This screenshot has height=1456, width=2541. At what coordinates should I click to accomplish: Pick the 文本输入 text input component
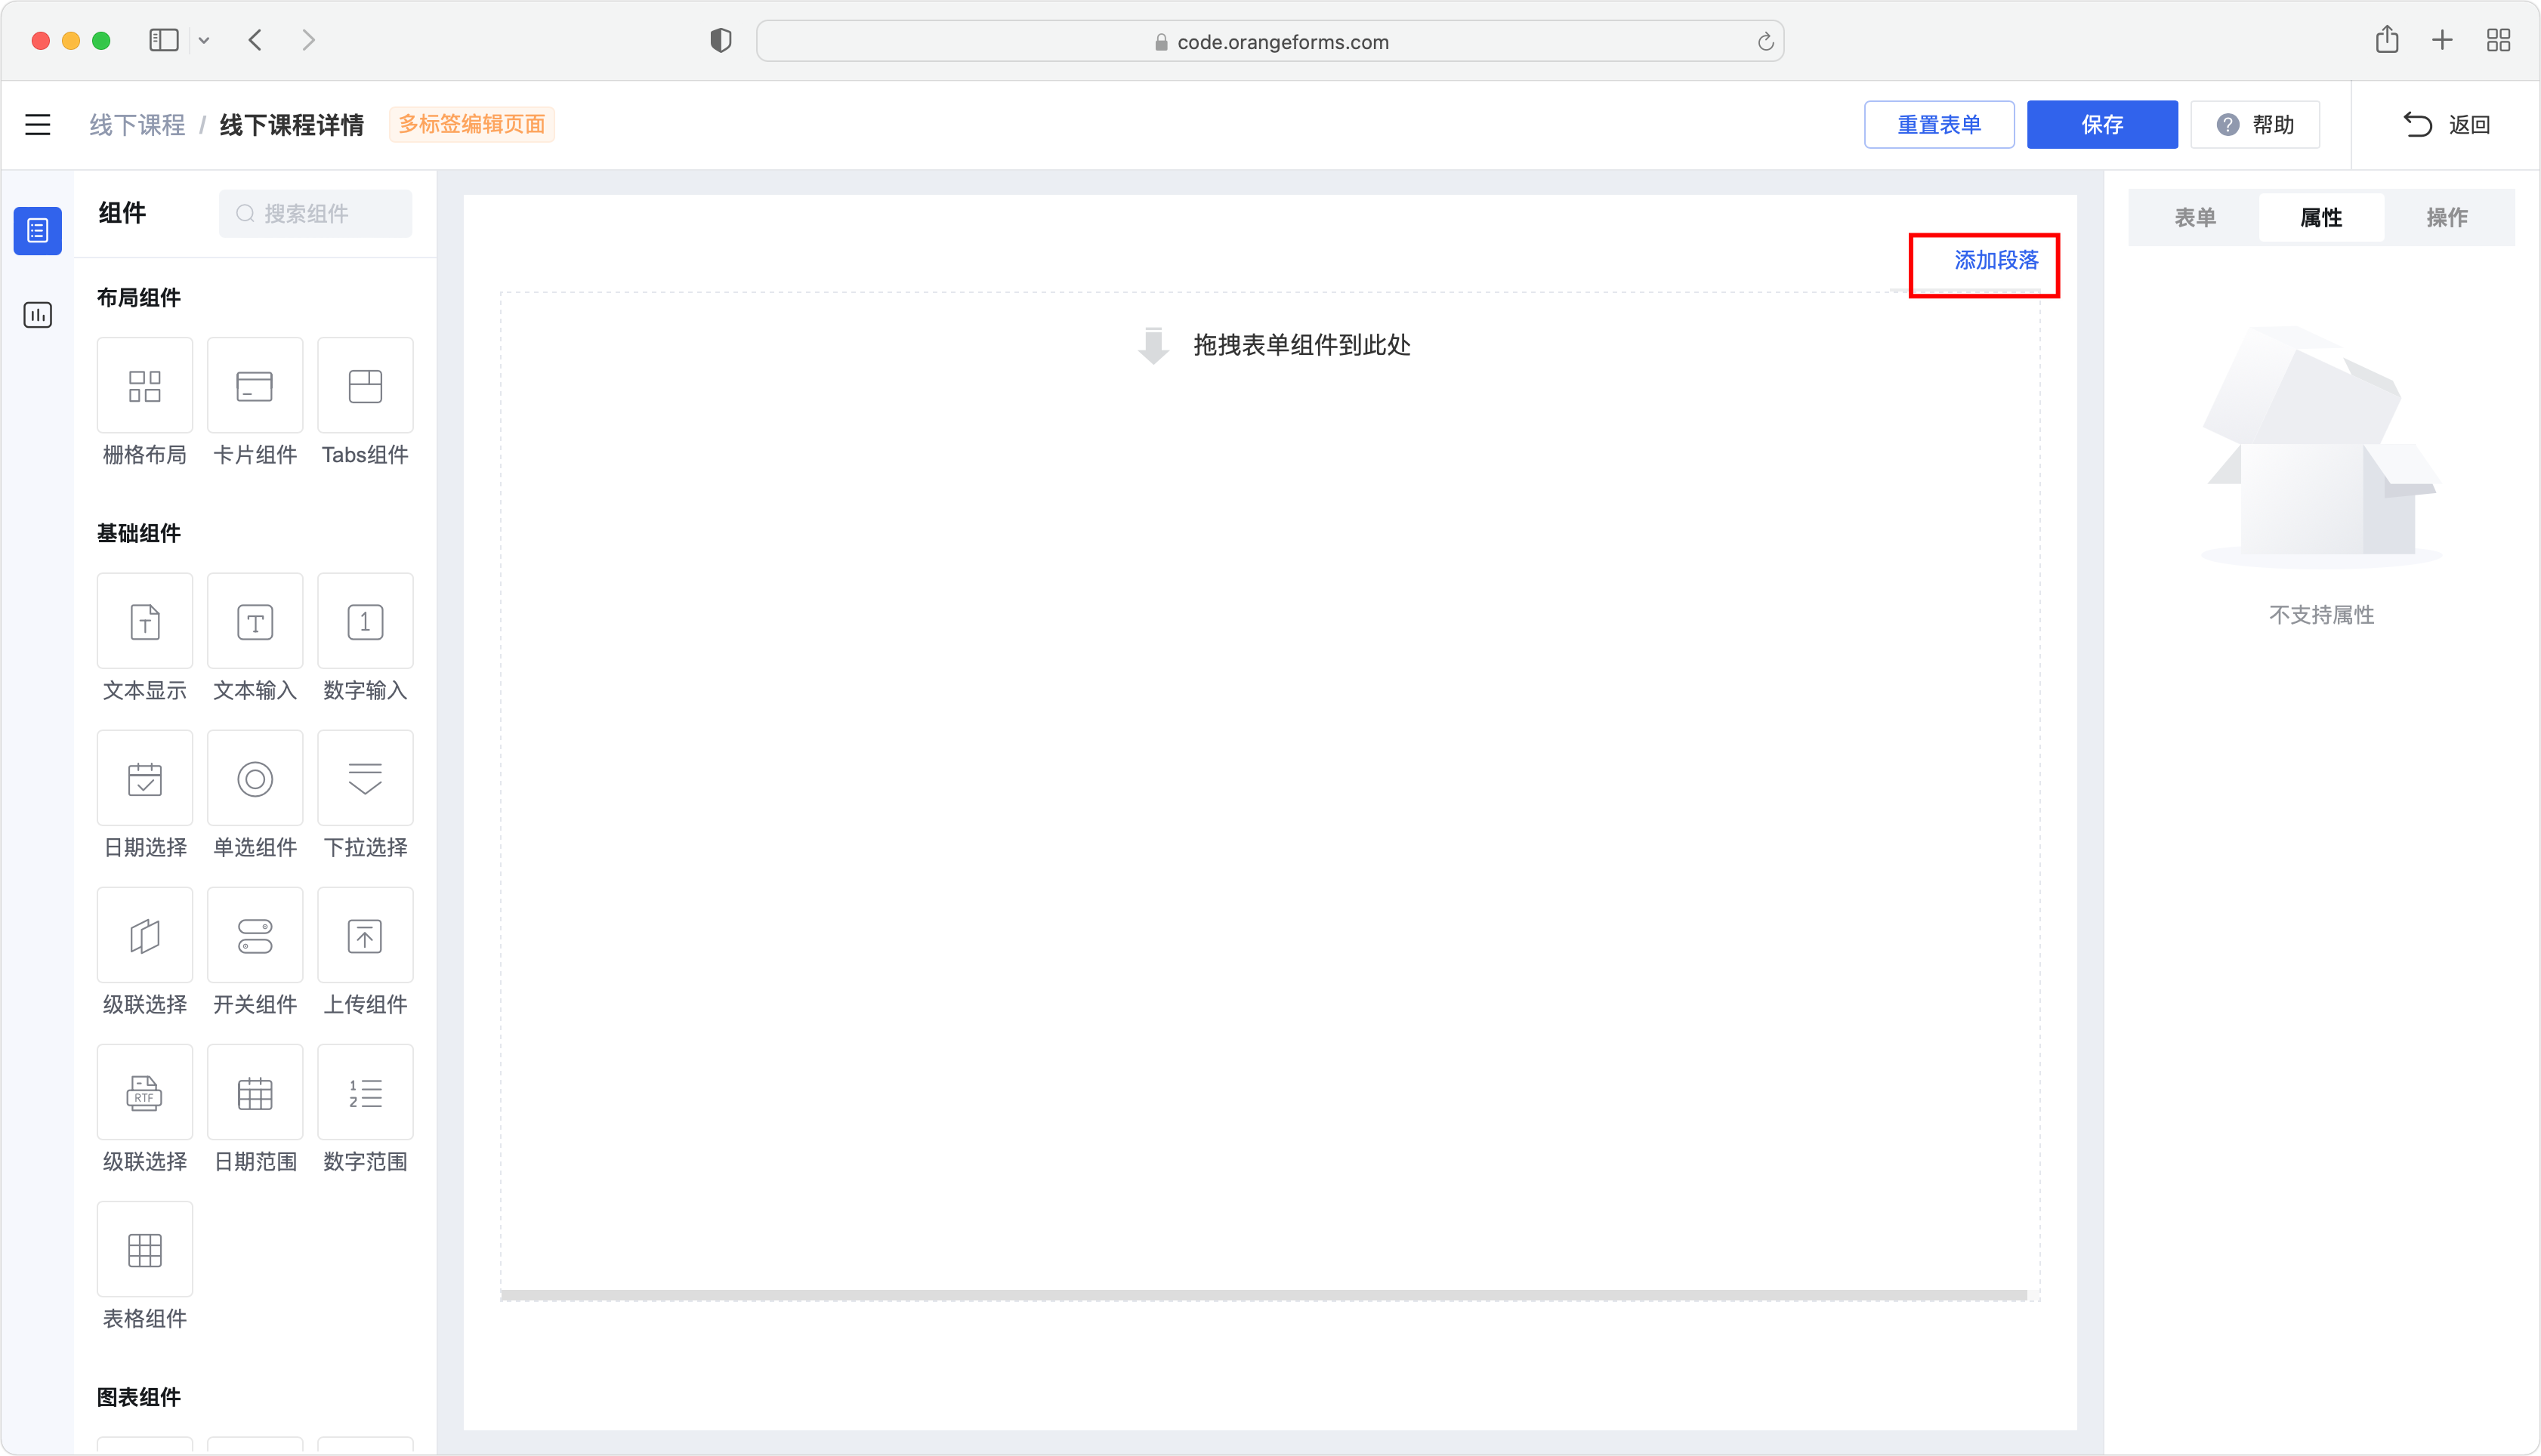pos(254,621)
